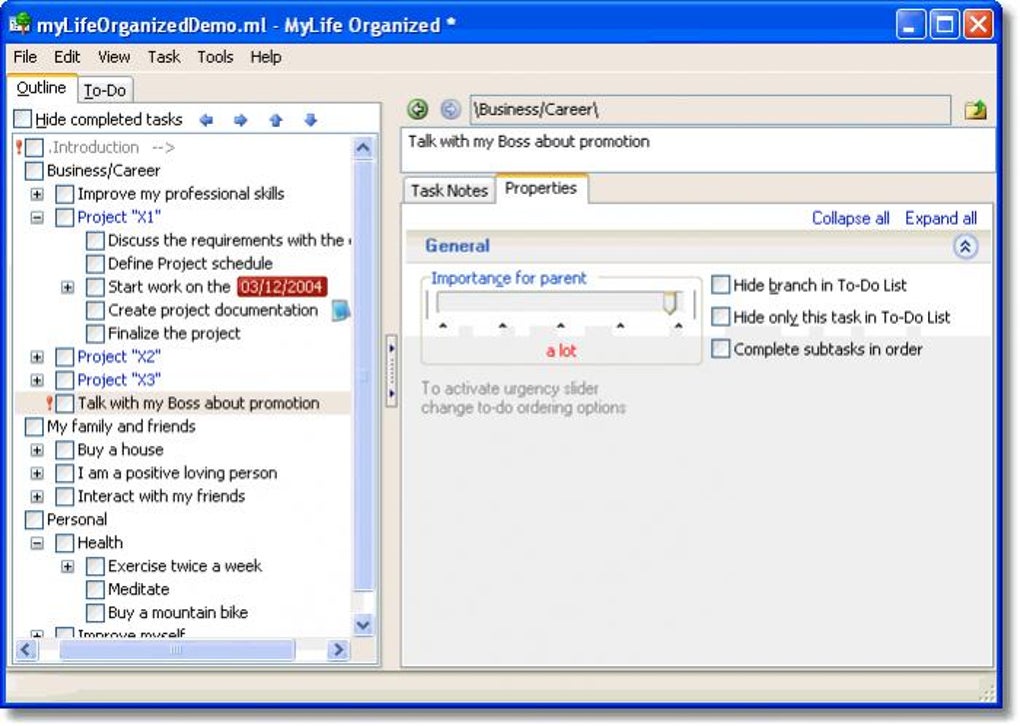Mark Finalize the project as complete

95,334
